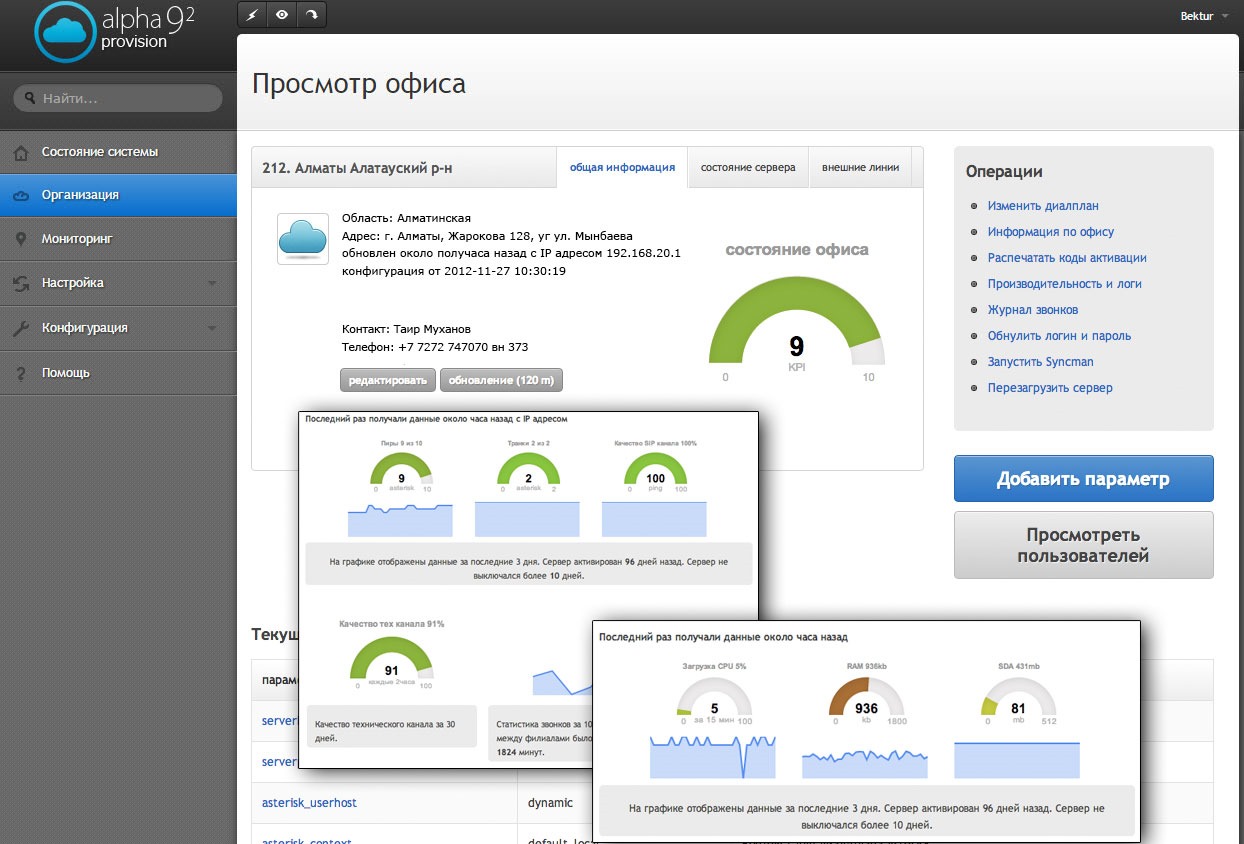Switch to the общая информация tab

click(x=622, y=168)
